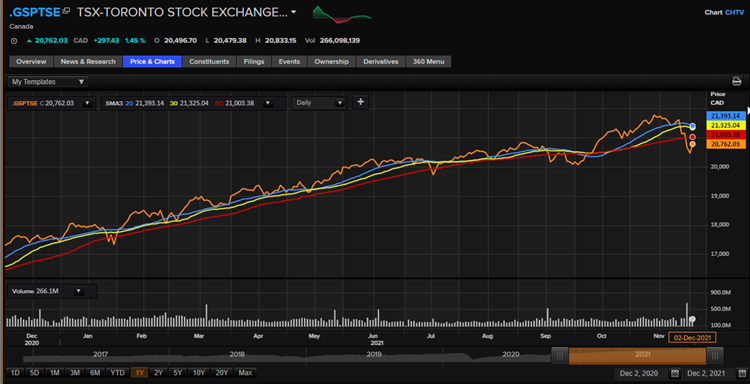Click the 2017 section in range navigator

click(x=100, y=355)
